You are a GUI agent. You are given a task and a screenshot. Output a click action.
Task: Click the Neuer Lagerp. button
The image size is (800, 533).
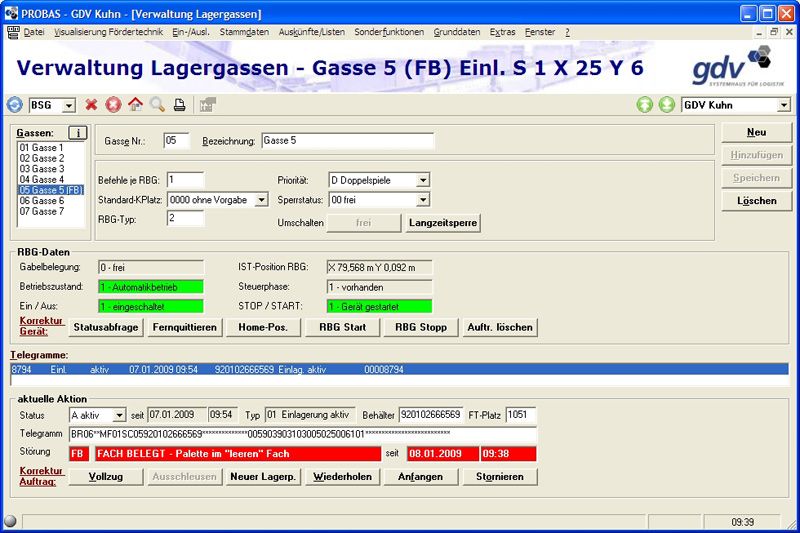(x=263, y=477)
